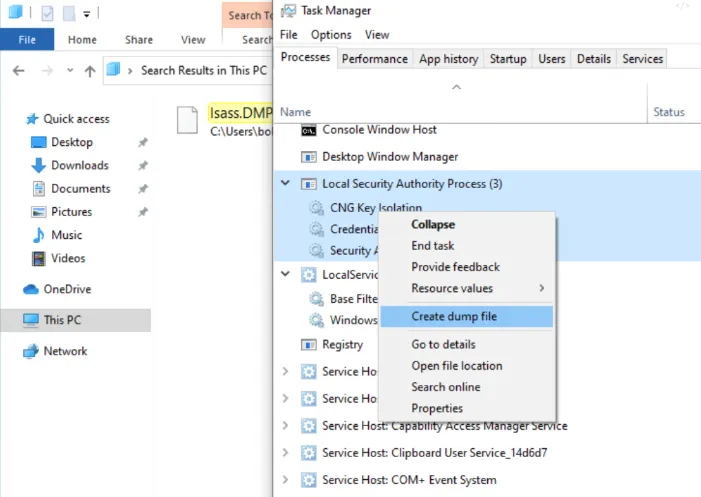Open File Explorer File tab
The height and width of the screenshot is (497, 701).
coord(27,39)
